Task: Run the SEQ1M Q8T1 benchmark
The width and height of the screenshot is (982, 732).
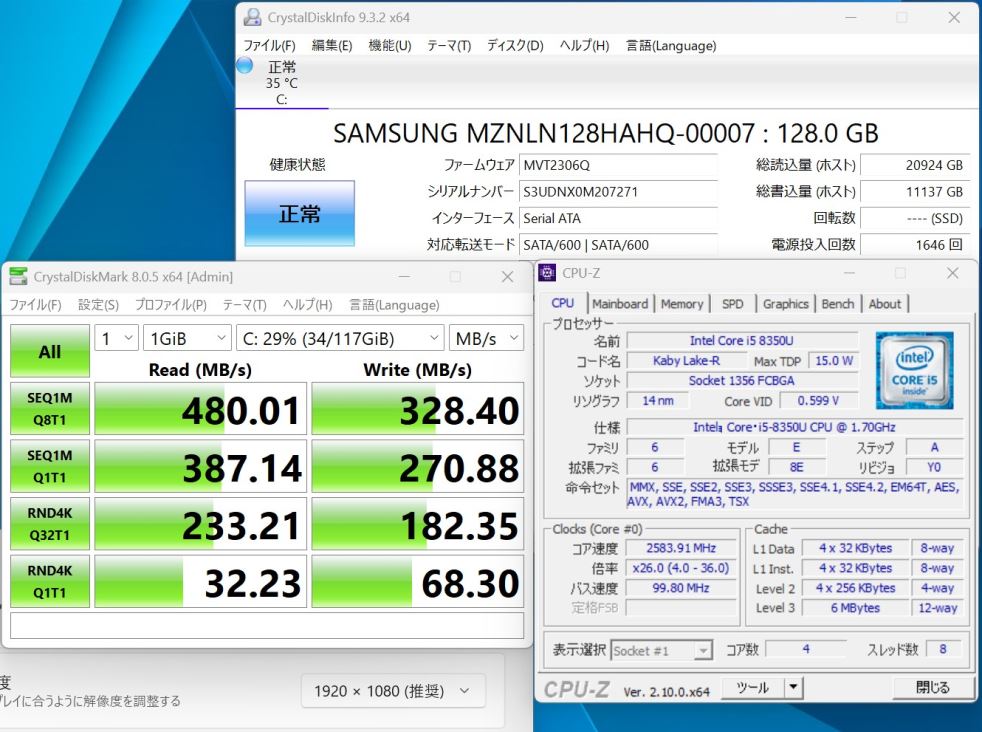Action: (x=49, y=409)
